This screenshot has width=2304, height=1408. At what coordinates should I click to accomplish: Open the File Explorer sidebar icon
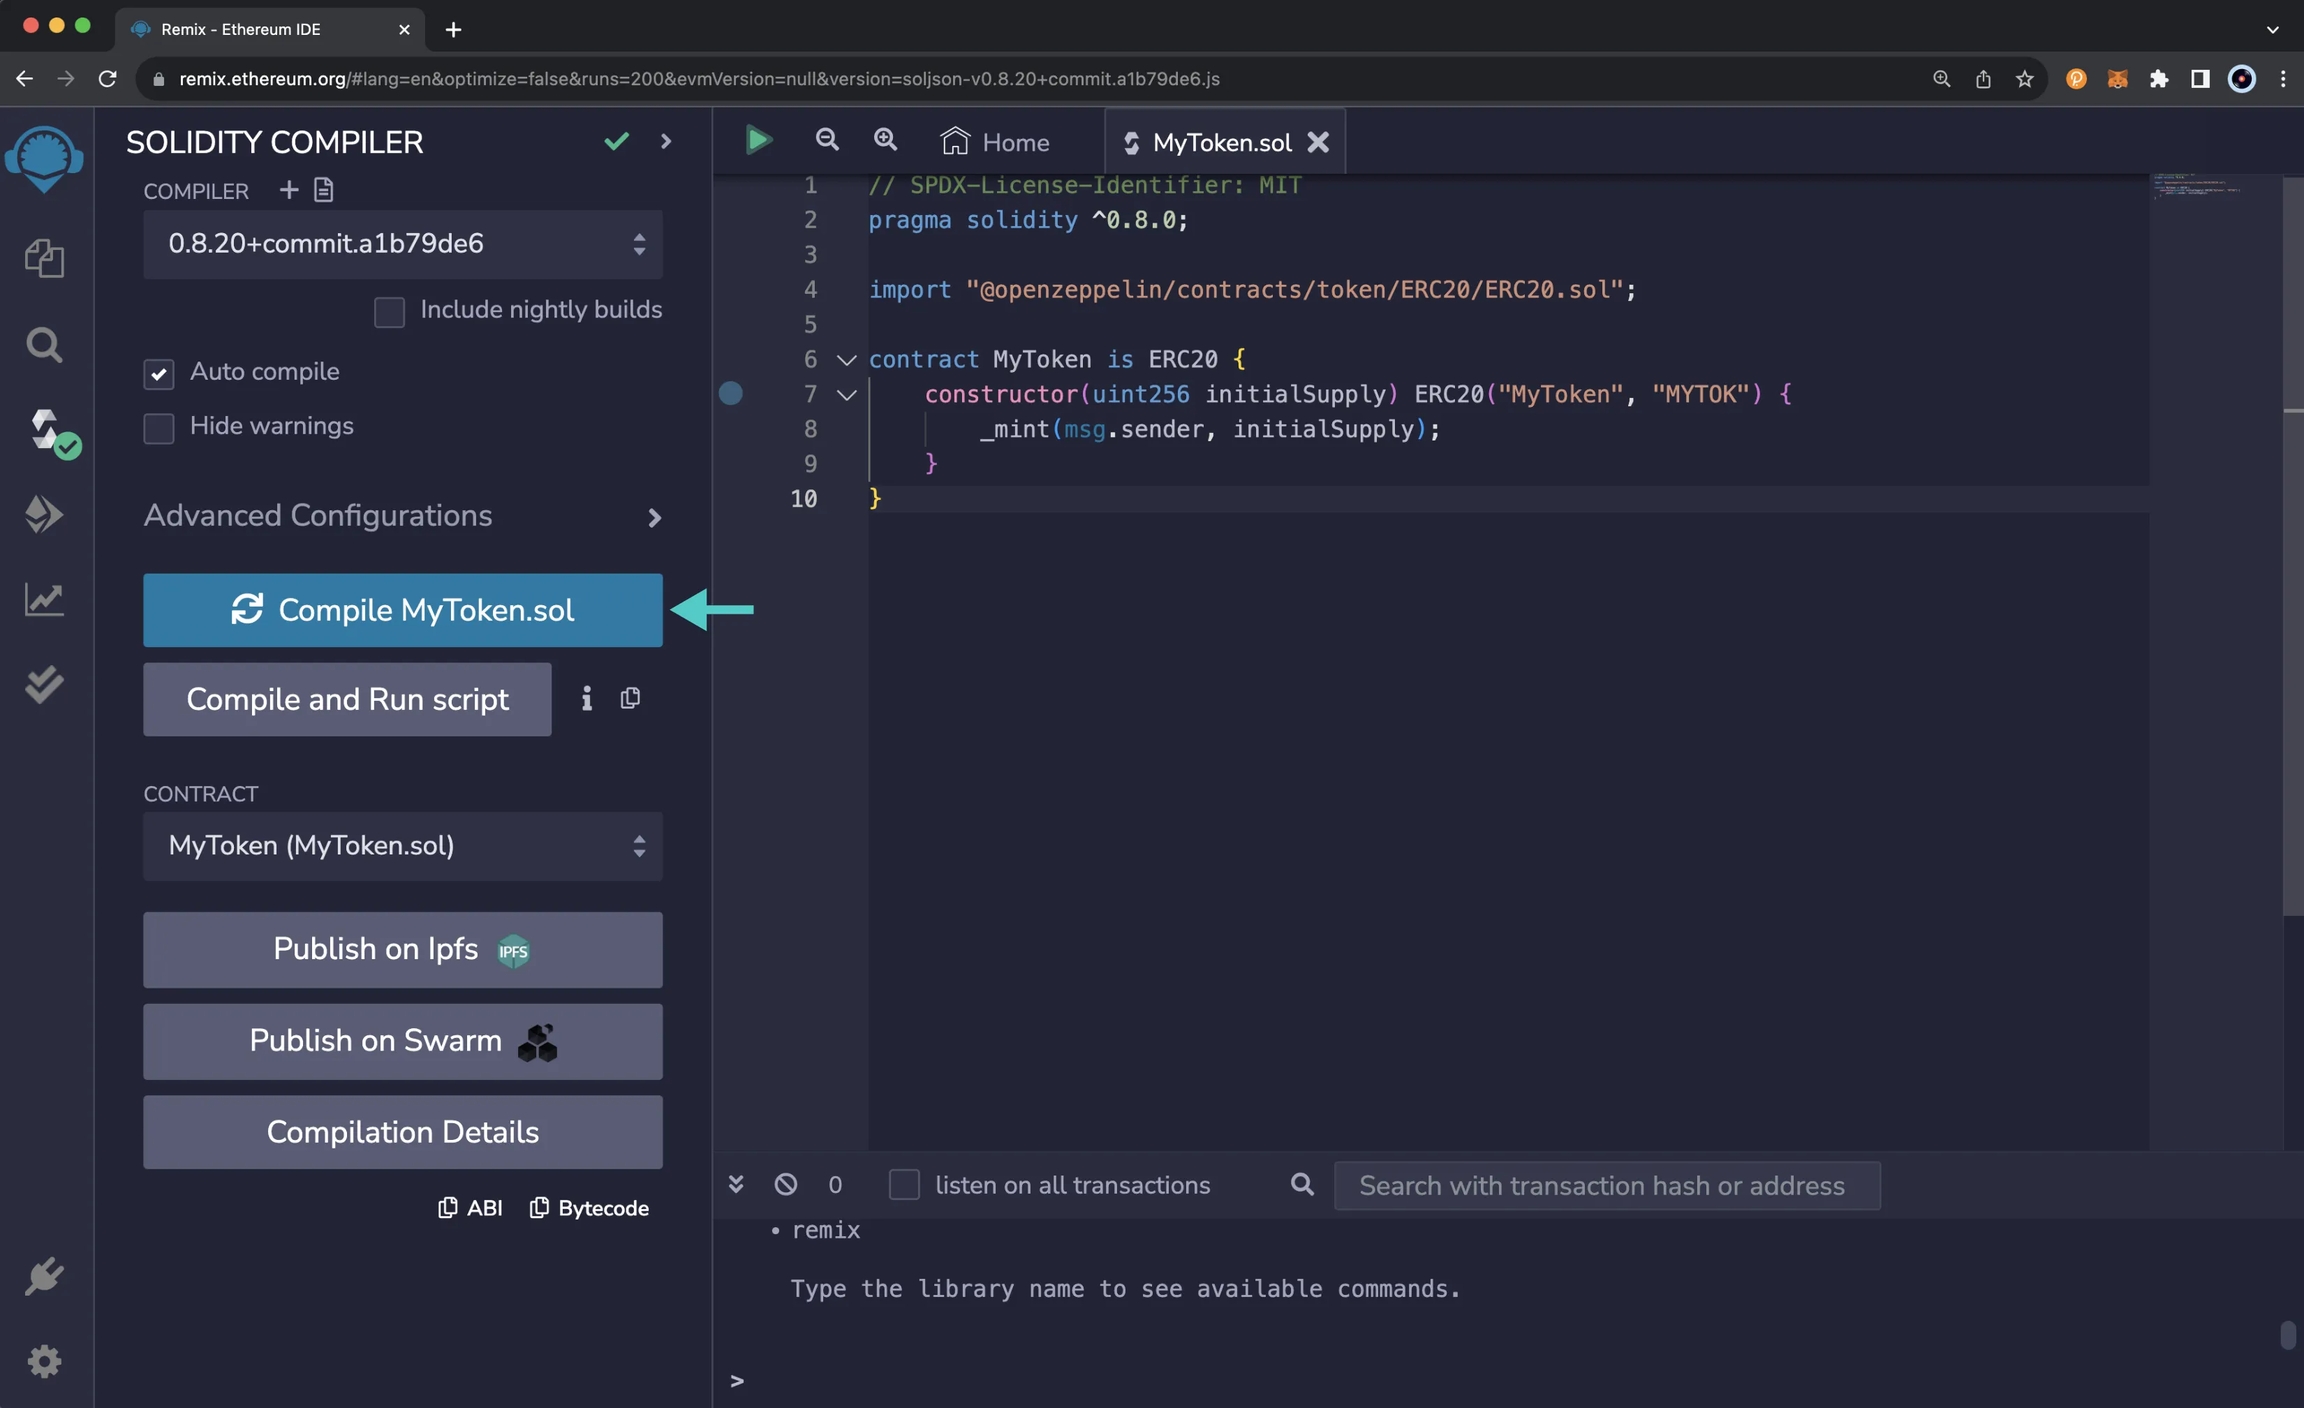click(x=44, y=259)
